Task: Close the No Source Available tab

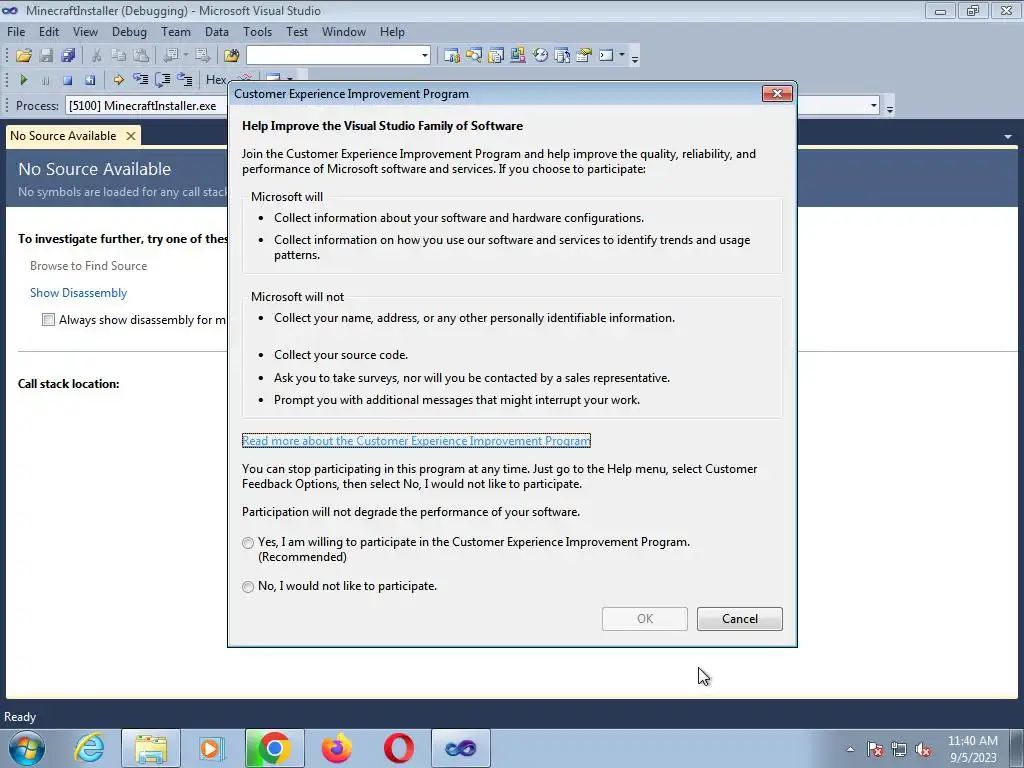Action: point(131,136)
